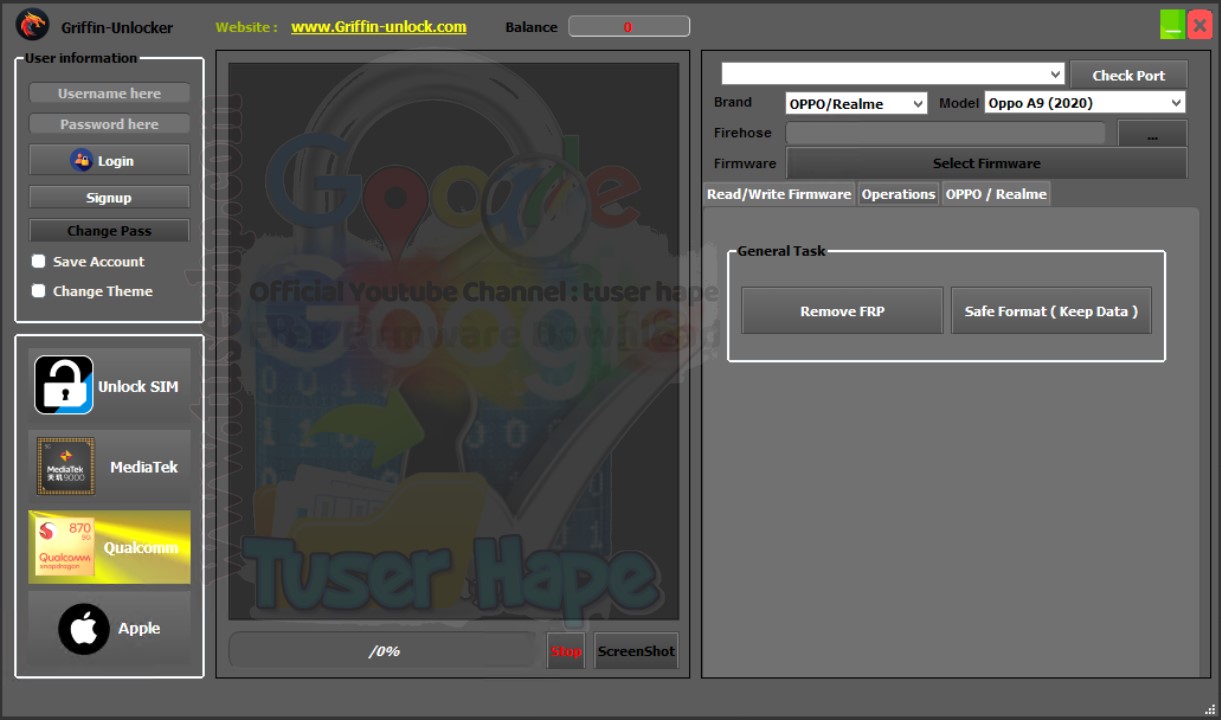Click the Qualcomm Snapdragon 870 icon
The image size is (1221, 720).
point(66,547)
